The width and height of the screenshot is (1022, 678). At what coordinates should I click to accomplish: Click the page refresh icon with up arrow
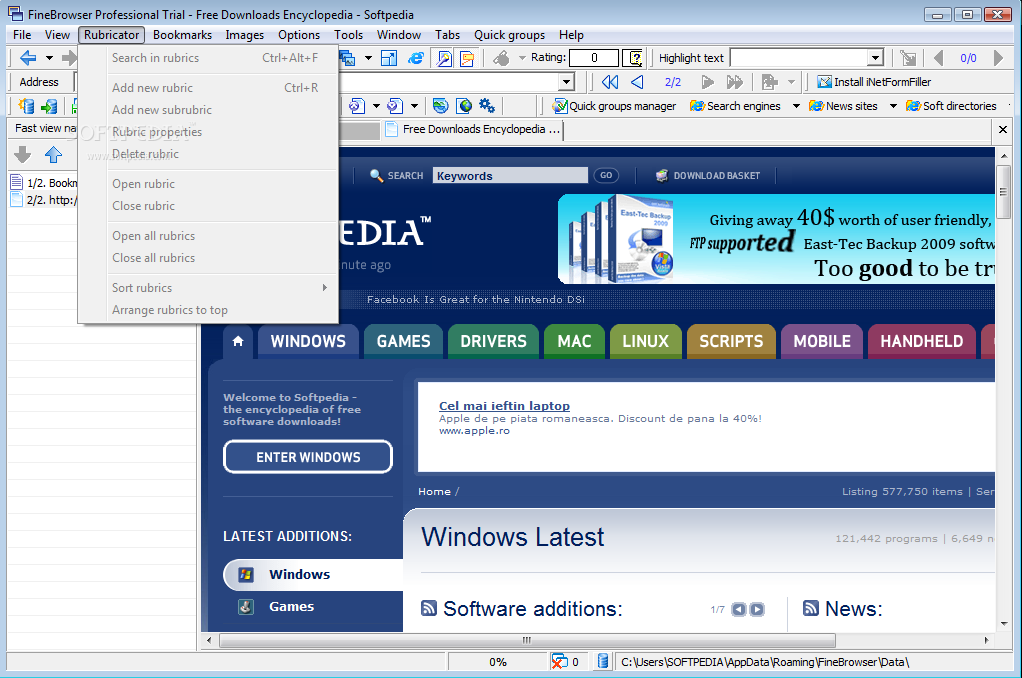[x=357, y=106]
